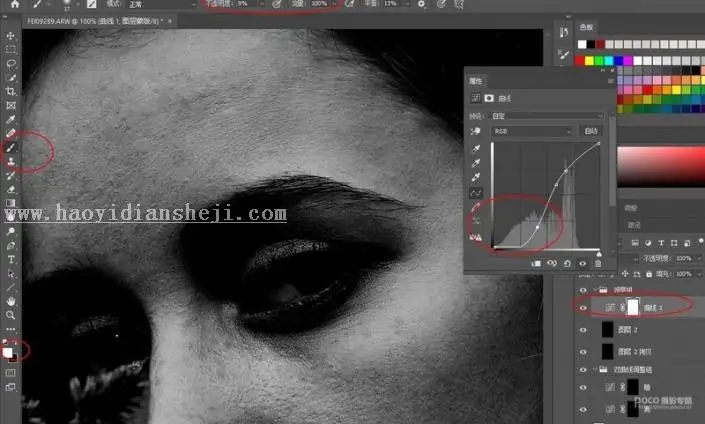Close the FEI09289.ARW document tab
Image resolution: width=705 pixels, height=424 pixels.
[x=170, y=21]
